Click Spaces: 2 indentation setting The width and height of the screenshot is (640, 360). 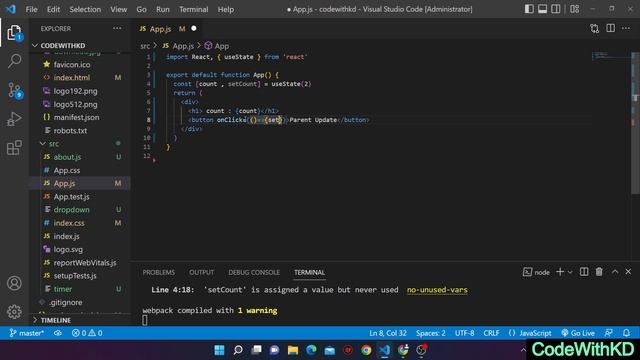[431, 333]
